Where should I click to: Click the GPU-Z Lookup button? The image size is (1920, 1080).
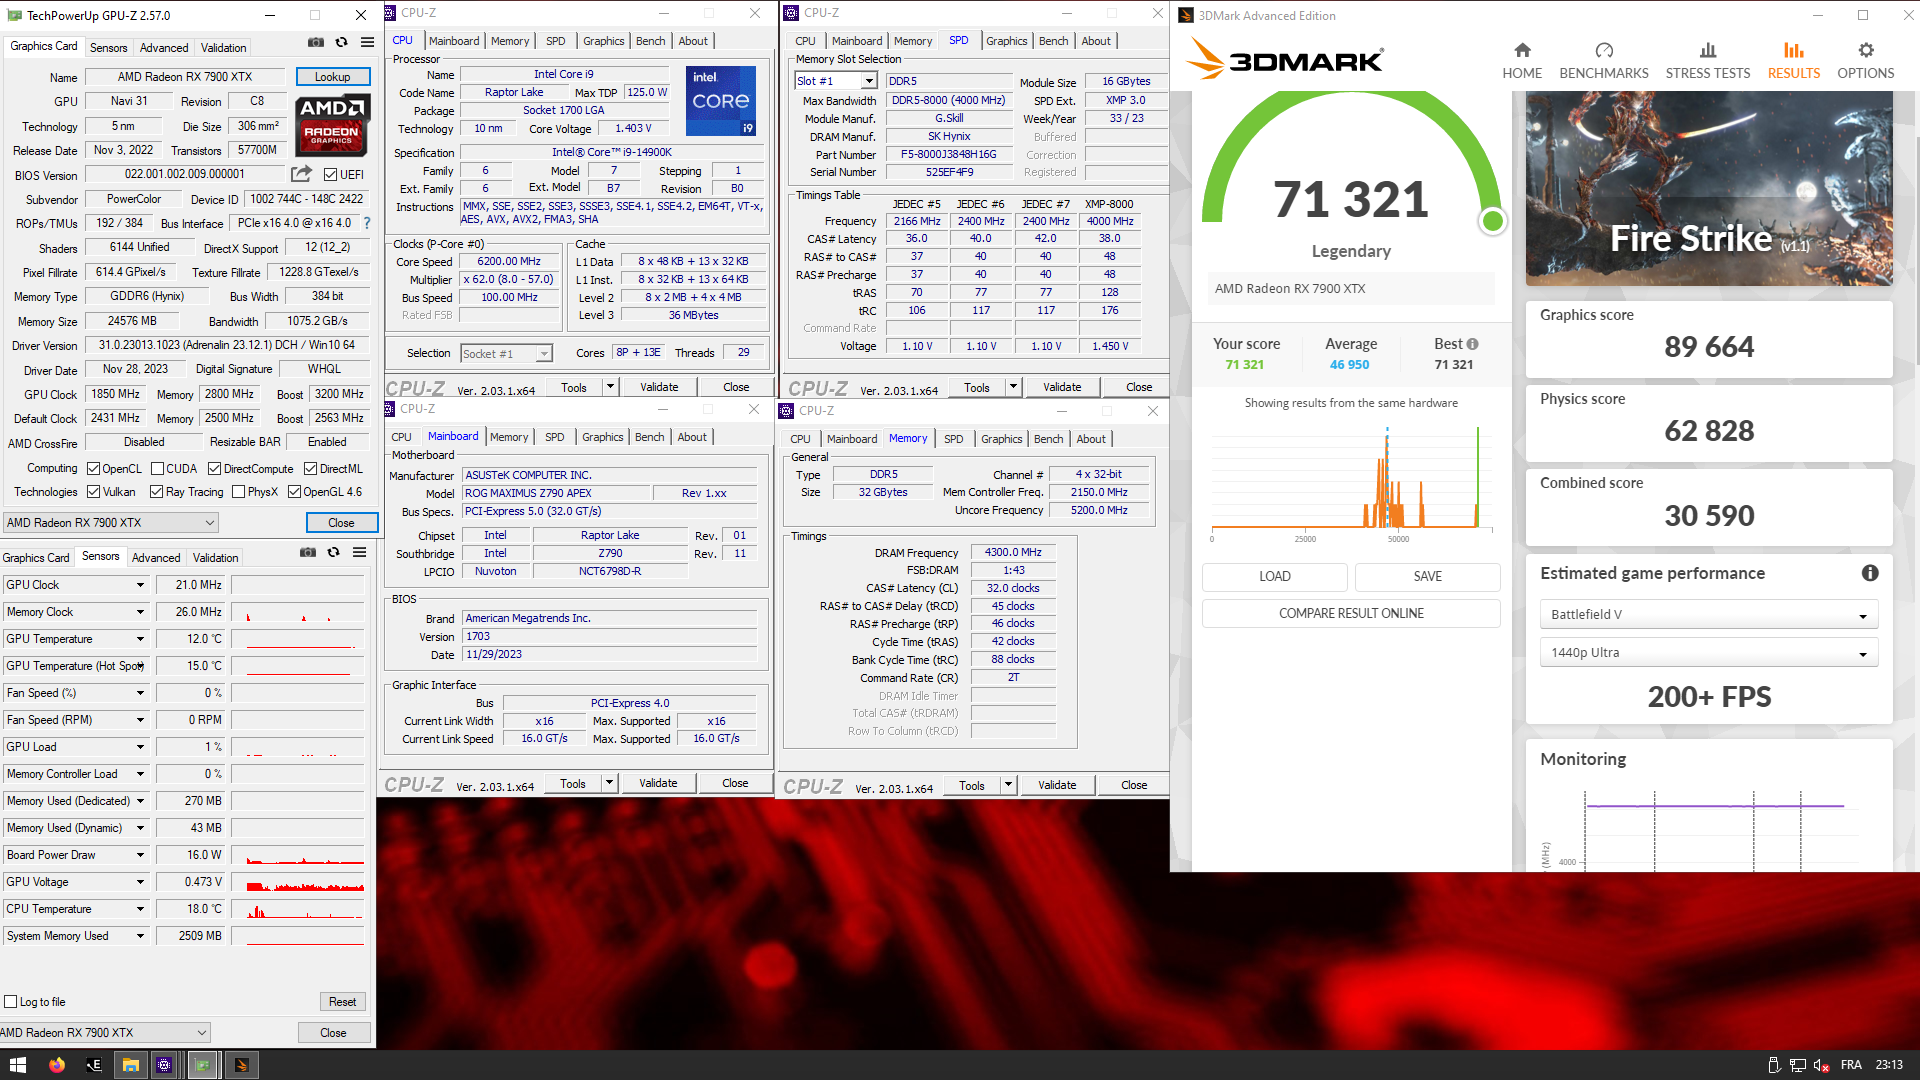point(333,77)
